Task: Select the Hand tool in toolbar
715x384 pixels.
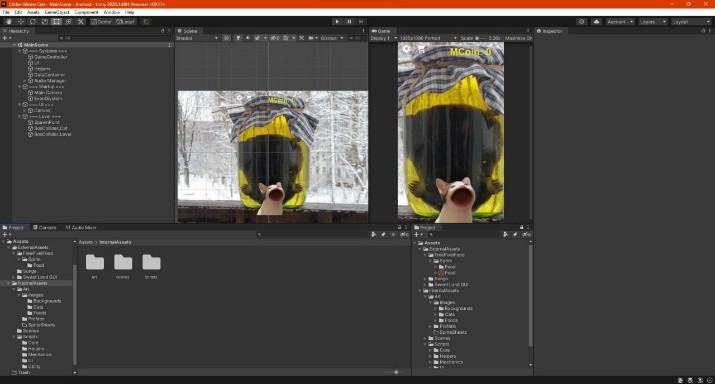Action: pyautogui.click(x=9, y=21)
